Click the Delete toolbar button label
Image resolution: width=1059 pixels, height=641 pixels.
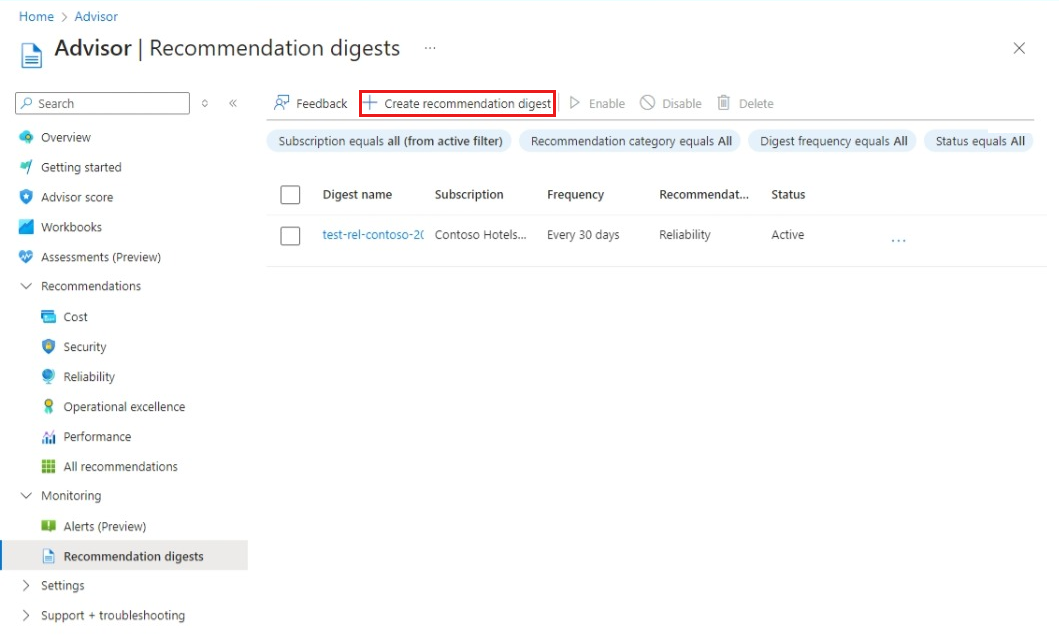click(x=756, y=103)
